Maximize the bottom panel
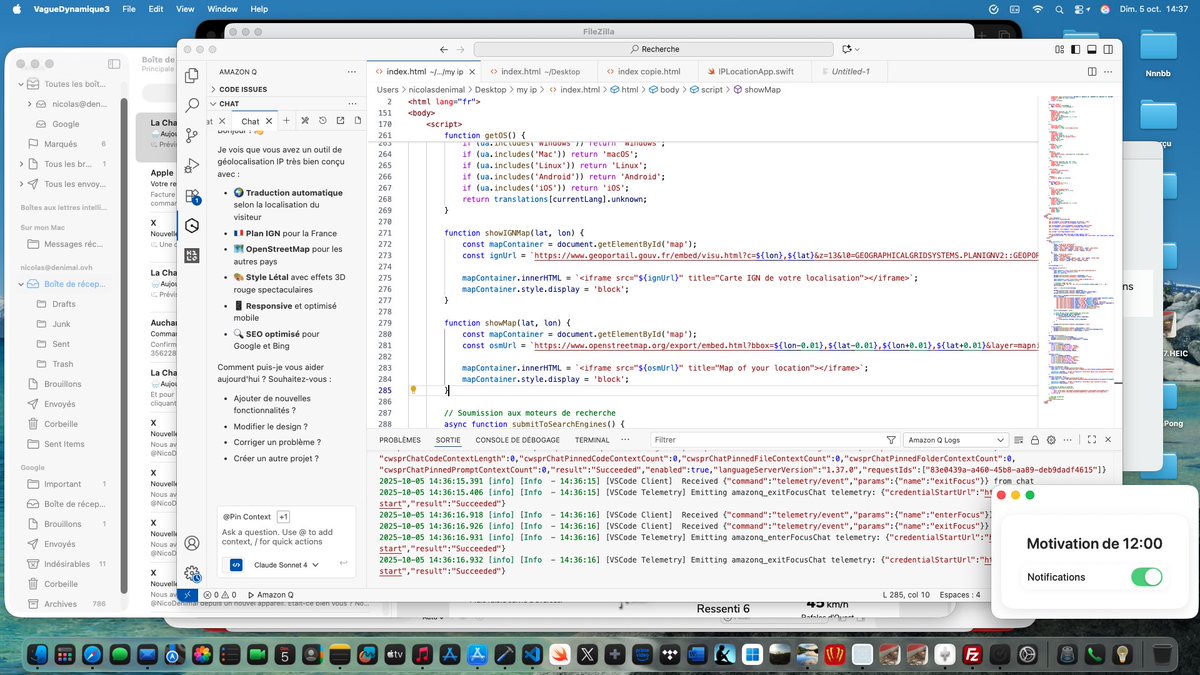This screenshot has height=675, width=1200. (1092, 440)
